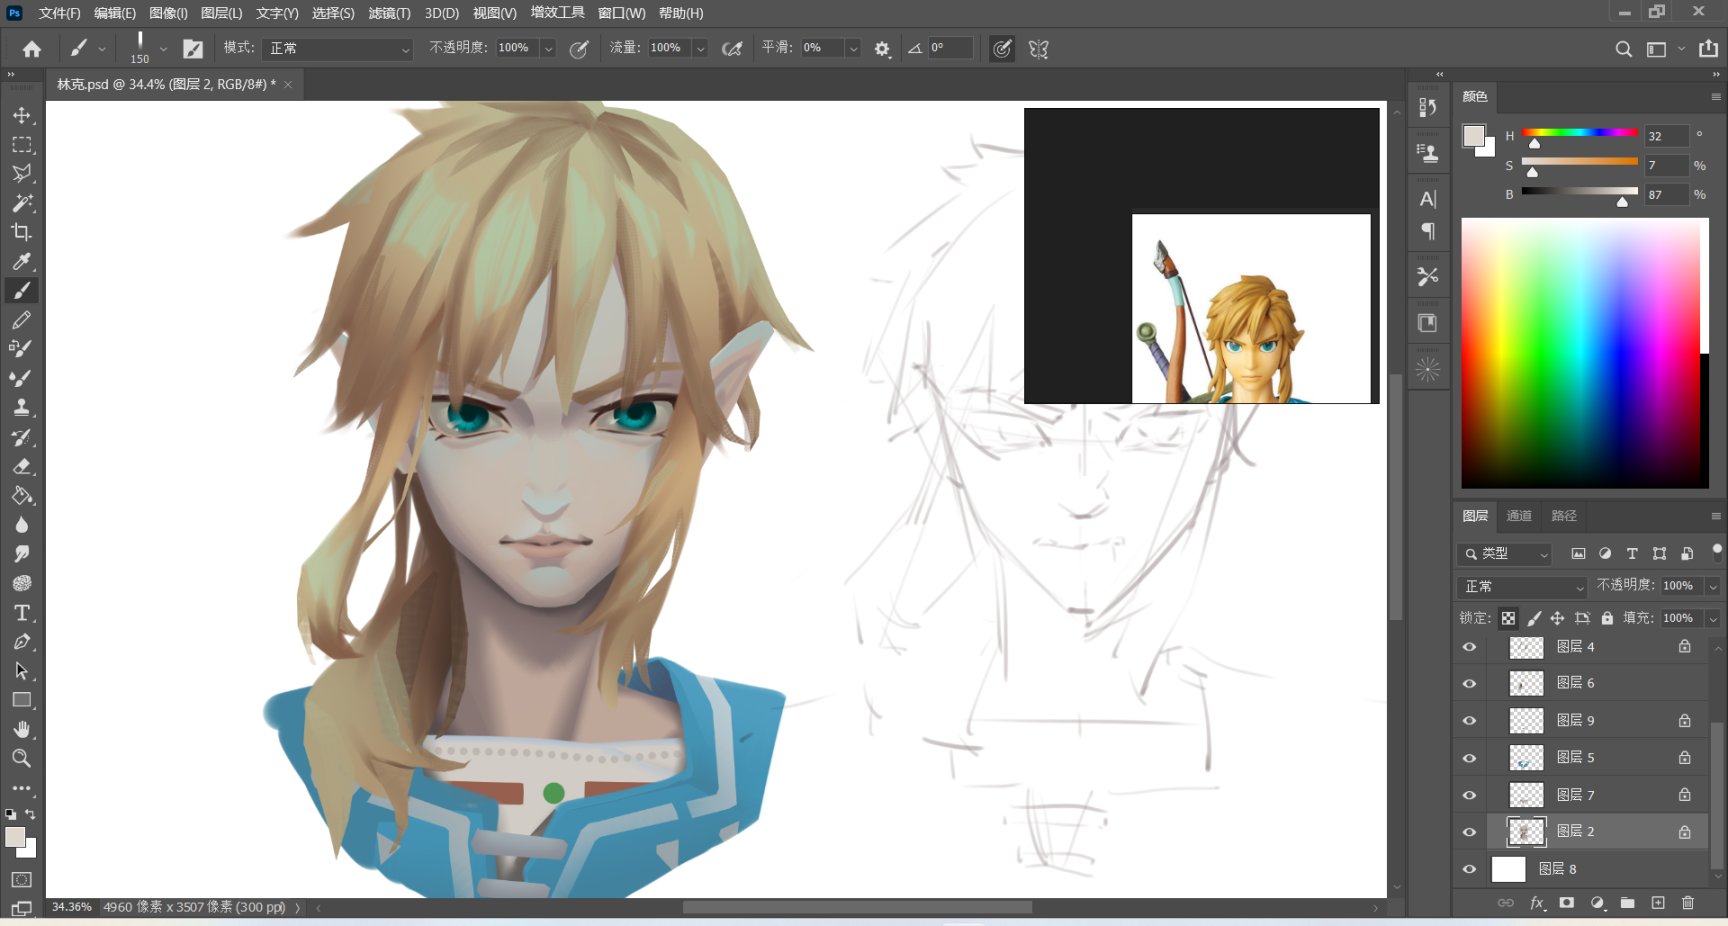Switch to the 通道 tab
Viewport: 1728px width, 926px height.
(x=1519, y=516)
